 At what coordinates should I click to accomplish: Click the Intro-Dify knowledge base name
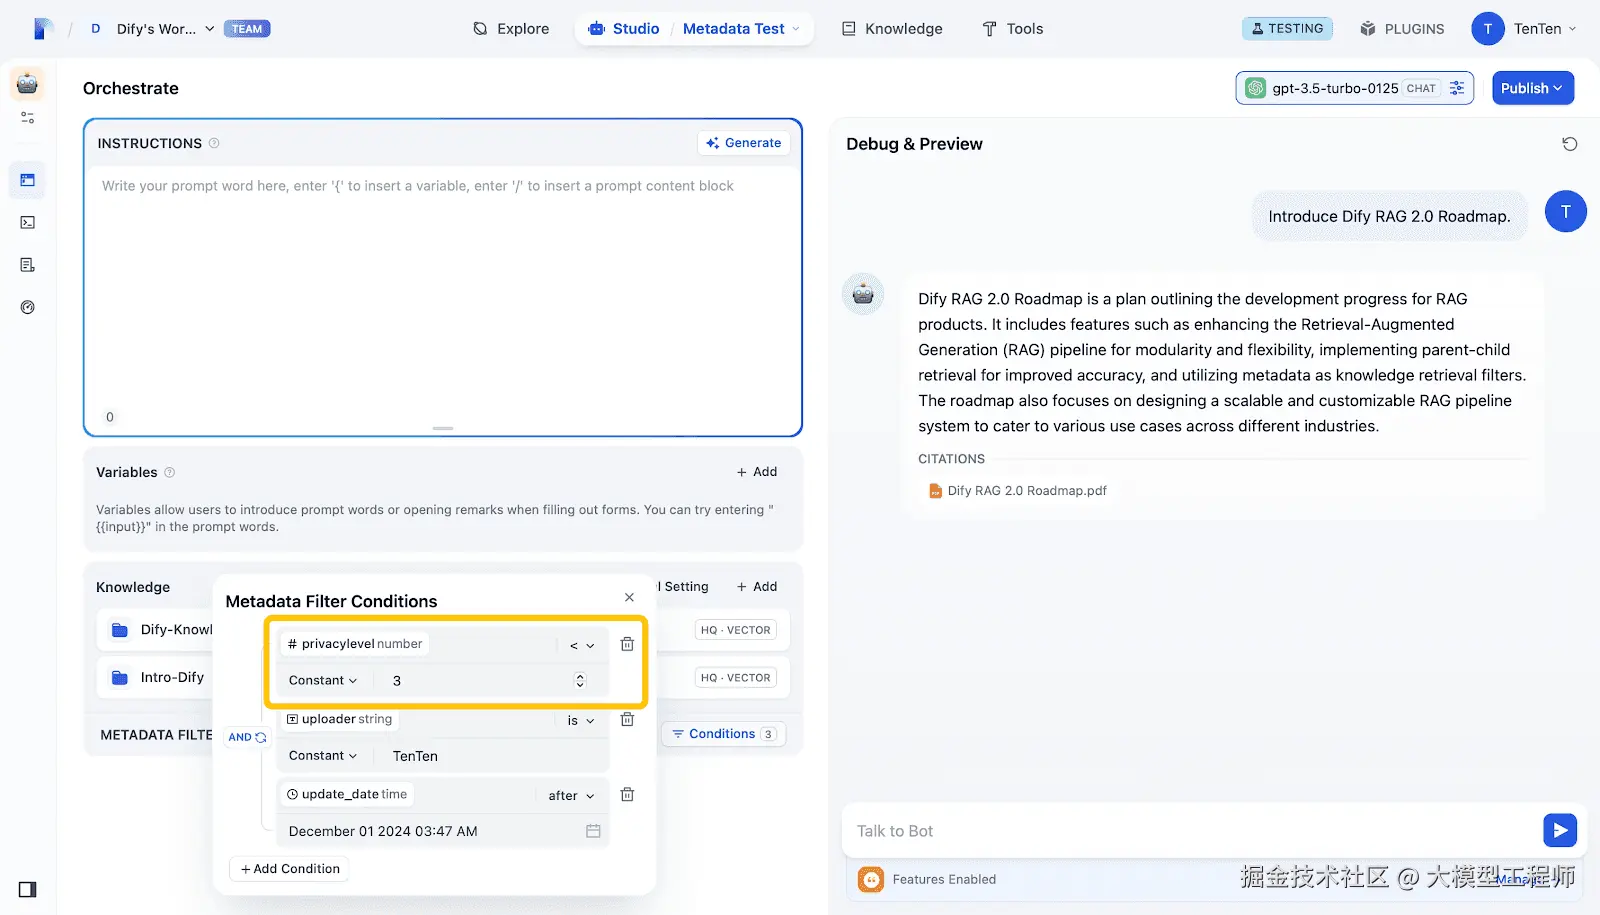172,678
